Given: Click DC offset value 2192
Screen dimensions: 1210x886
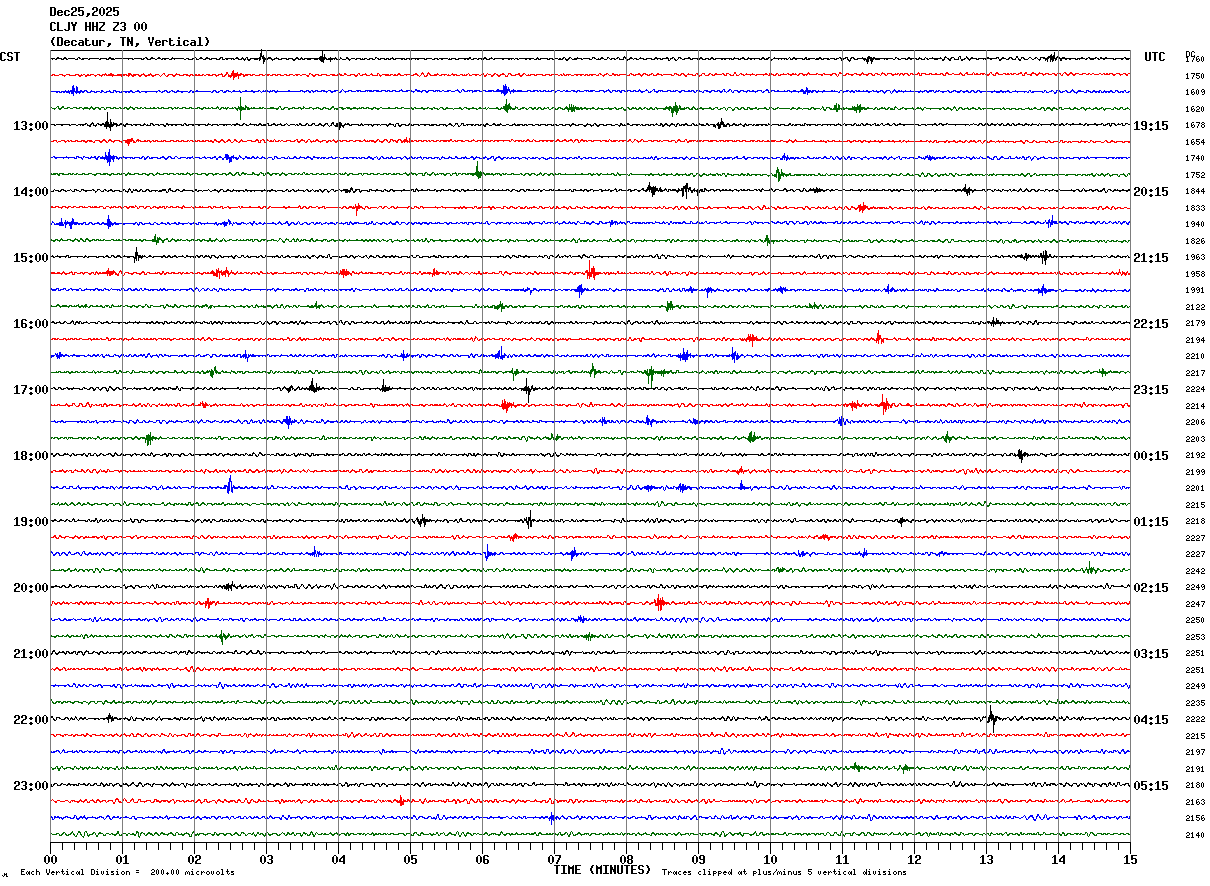Looking at the screenshot, I should pyautogui.click(x=1195, y=456).
